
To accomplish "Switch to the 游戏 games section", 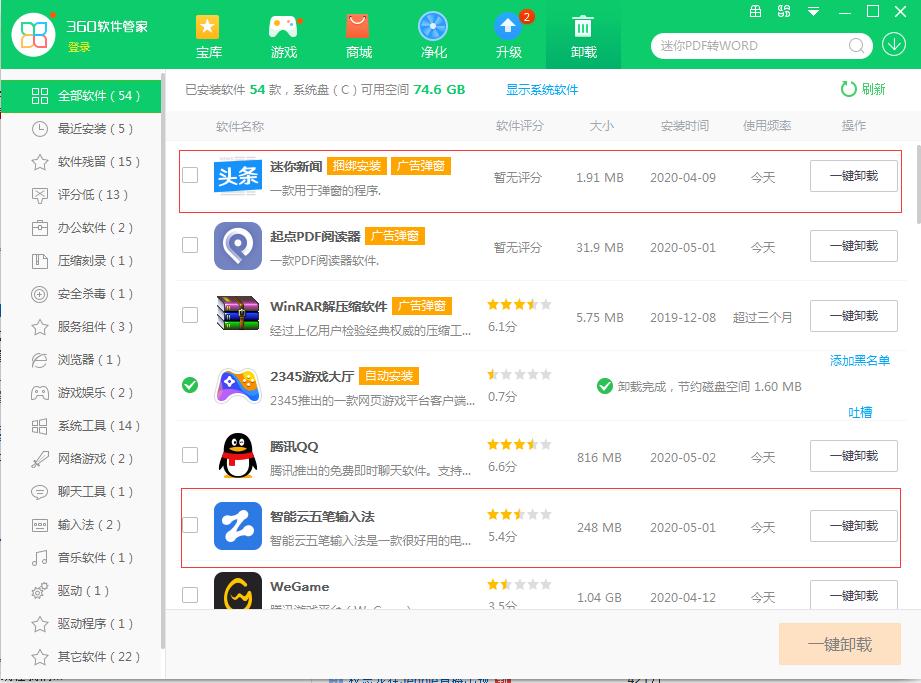I will coord(283,35).
